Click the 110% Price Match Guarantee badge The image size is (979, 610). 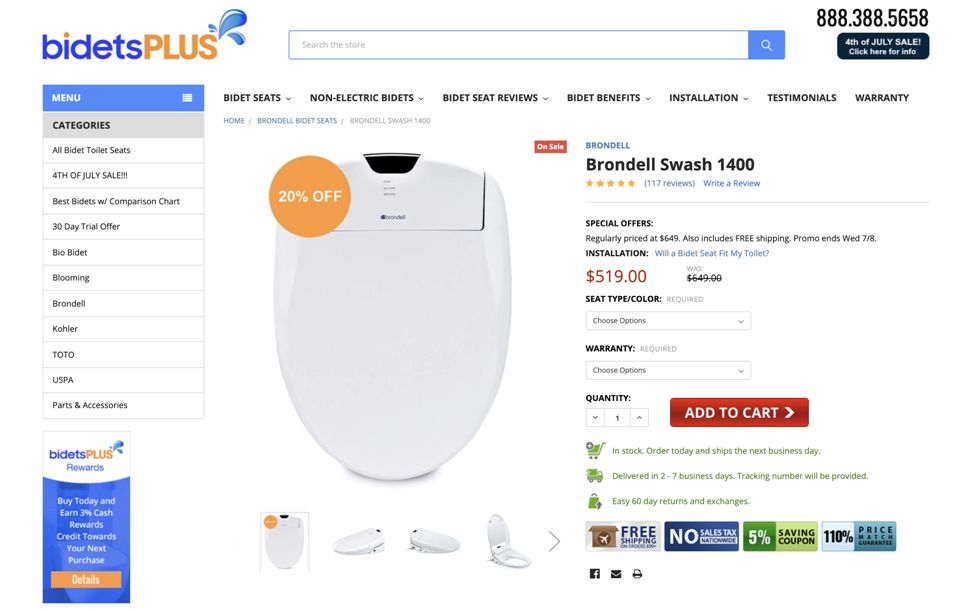coord(858,537)
